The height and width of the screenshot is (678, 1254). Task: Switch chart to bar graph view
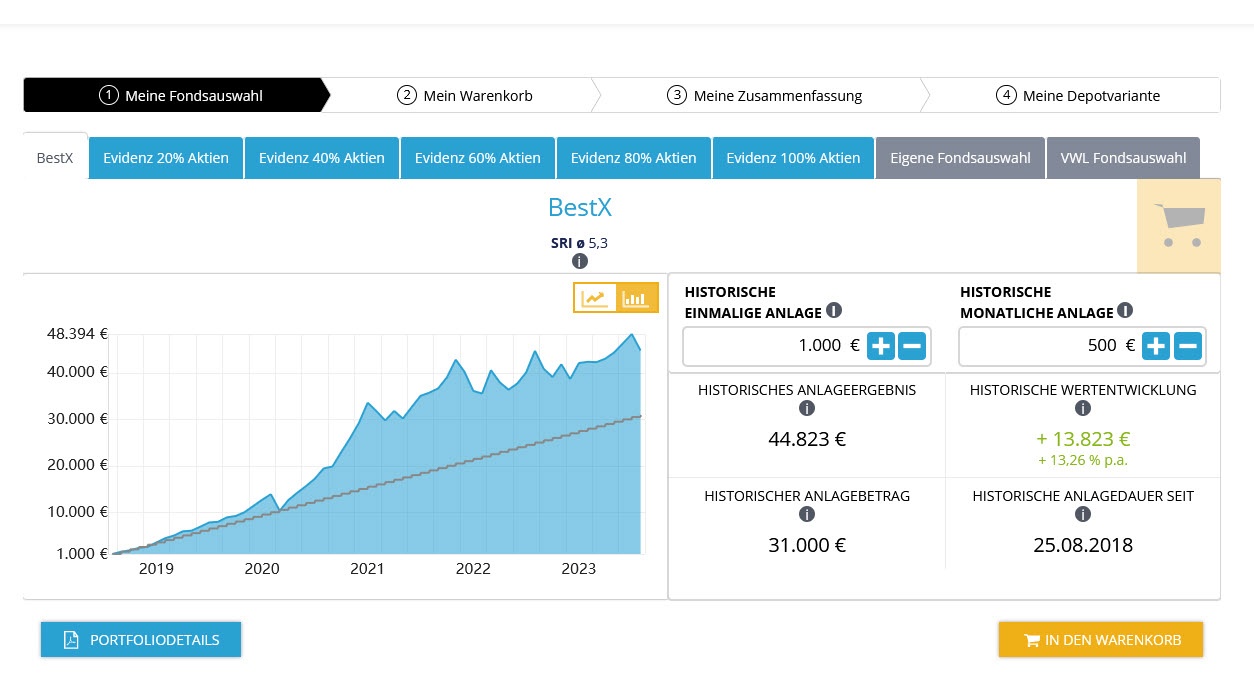pyautogui.click(x=636, y=298)
